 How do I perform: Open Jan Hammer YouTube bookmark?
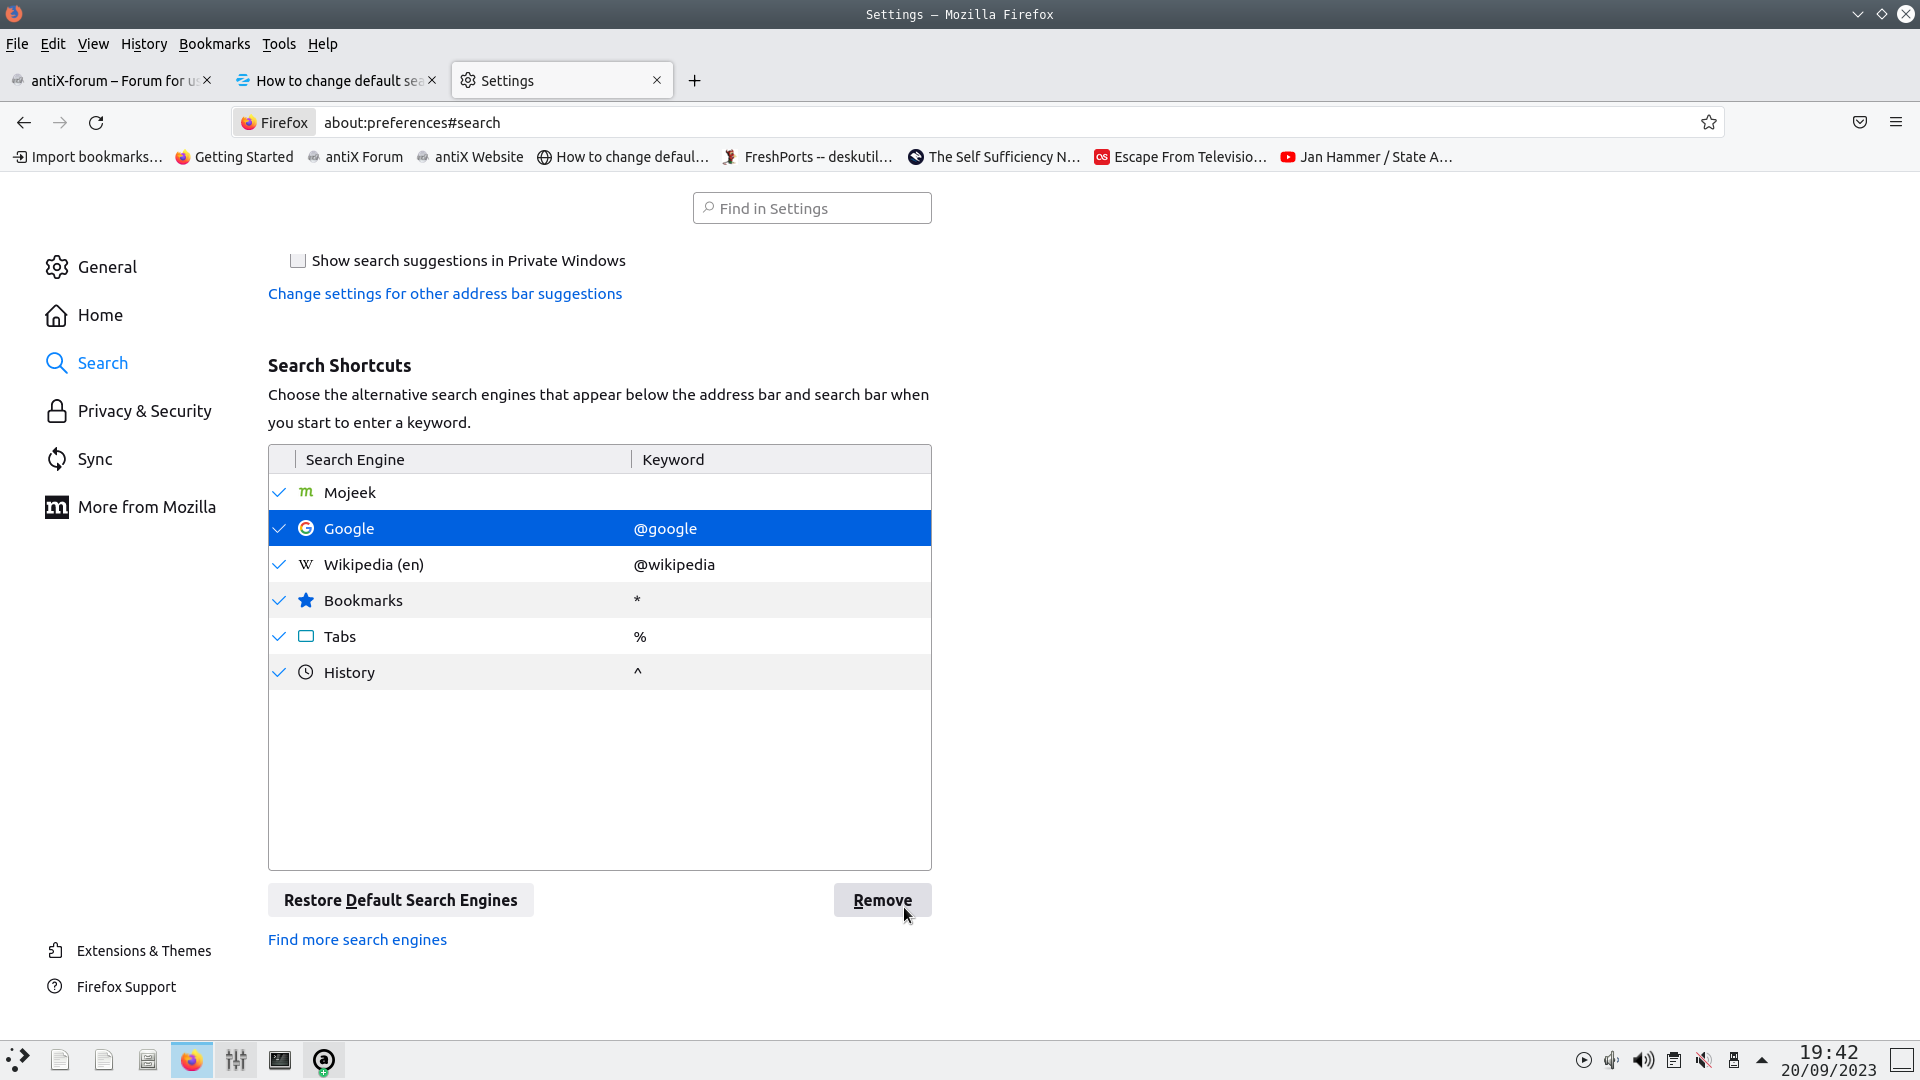(1366, 157)
